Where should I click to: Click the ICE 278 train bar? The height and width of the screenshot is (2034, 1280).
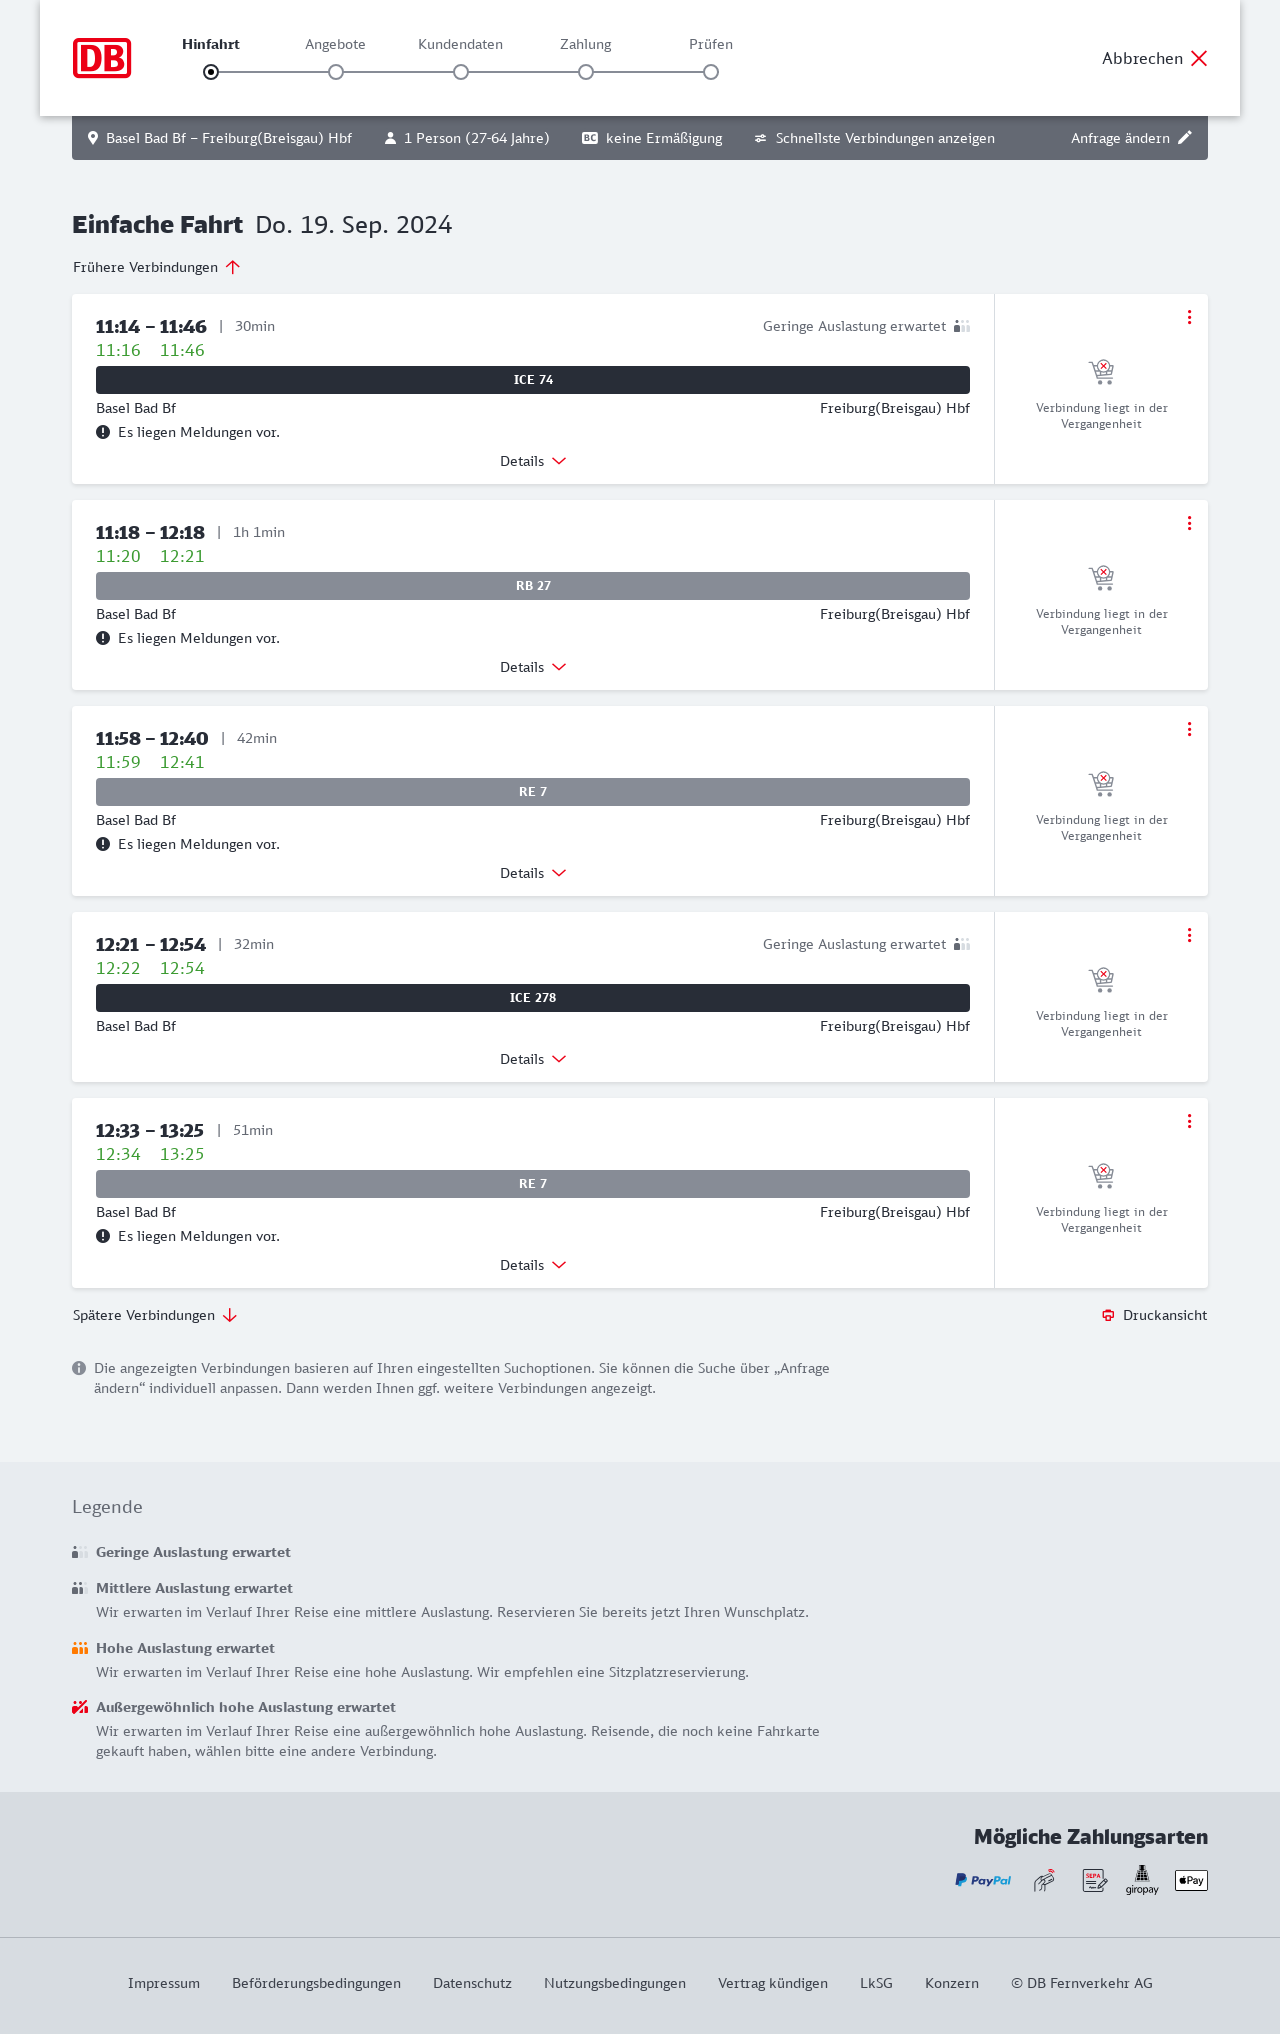tap(533, 998)
